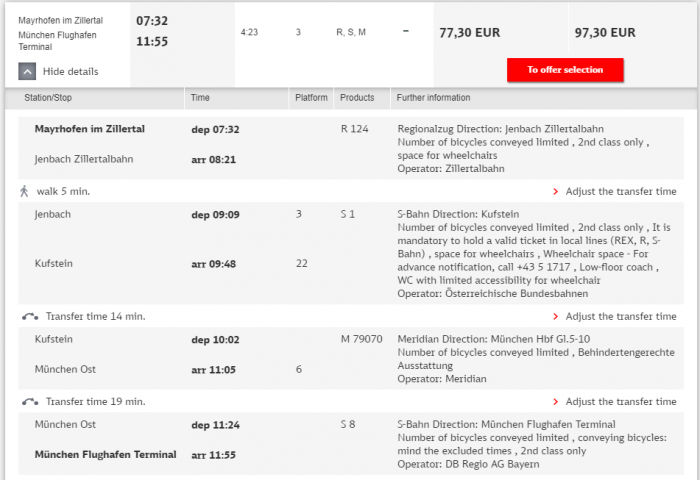
Task: Click the walk 5 min. pedestrian icon
Action: pos(24,190)
